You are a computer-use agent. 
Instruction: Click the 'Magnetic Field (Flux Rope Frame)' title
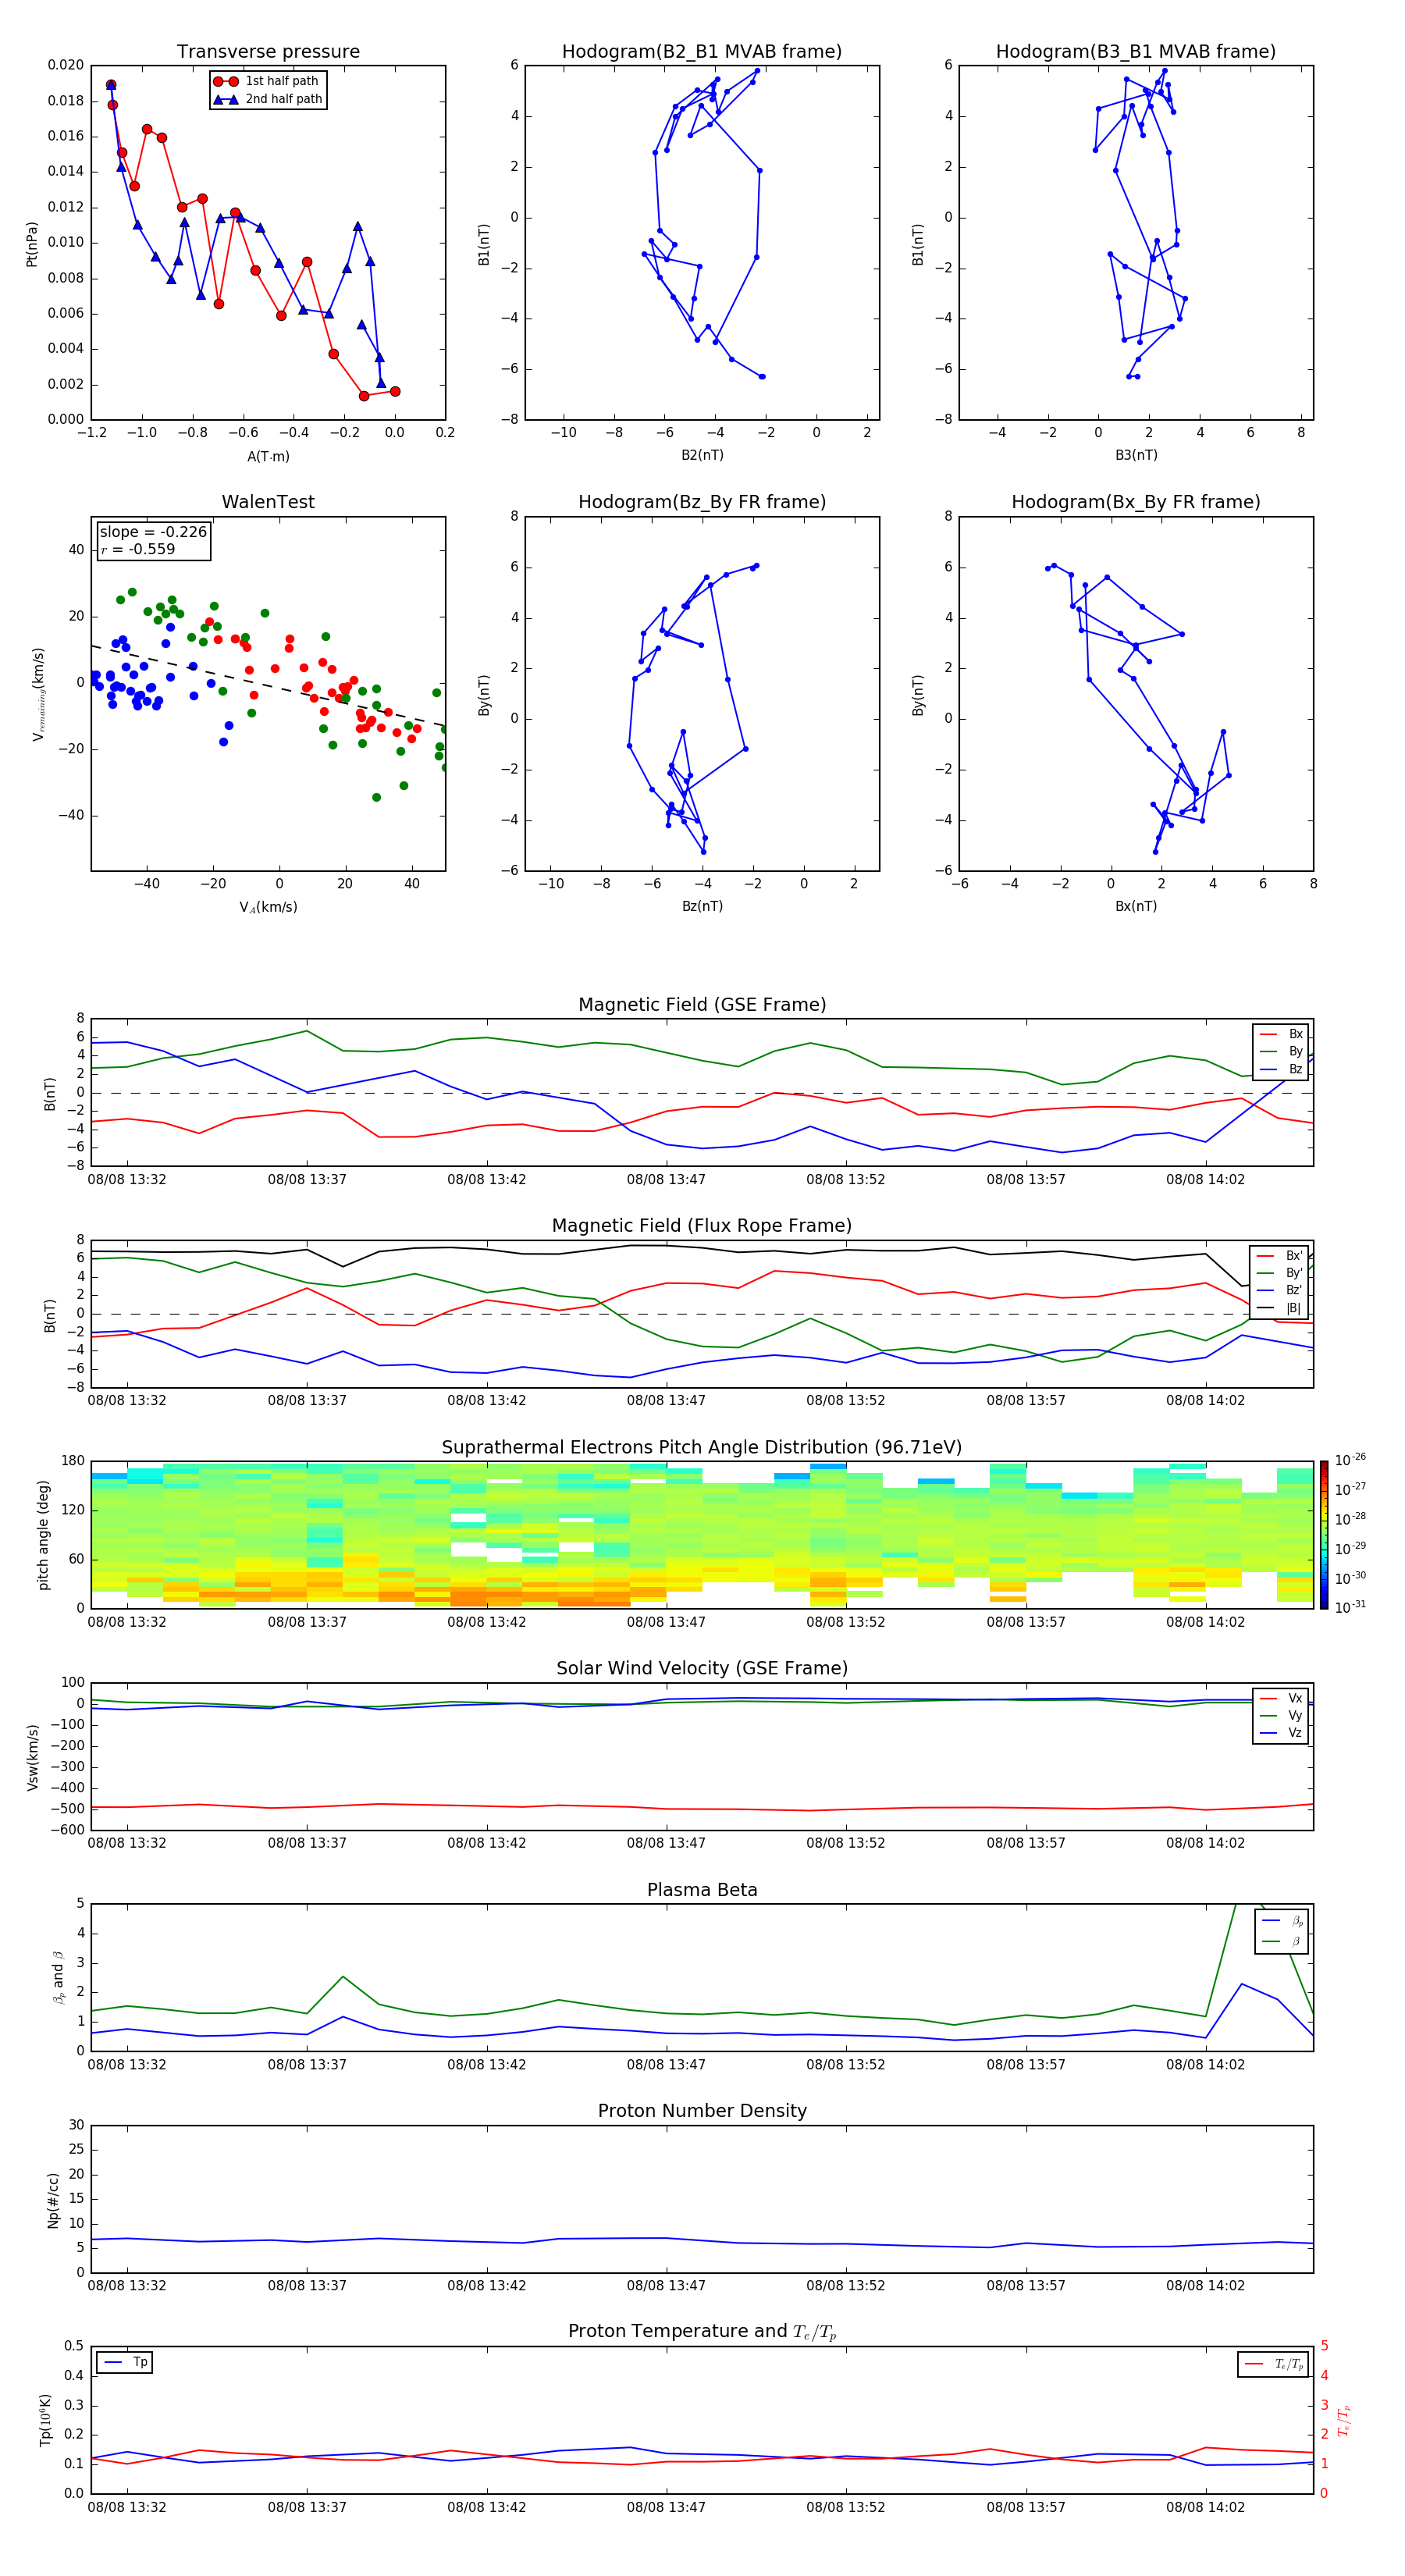[x=702, y=1226]
